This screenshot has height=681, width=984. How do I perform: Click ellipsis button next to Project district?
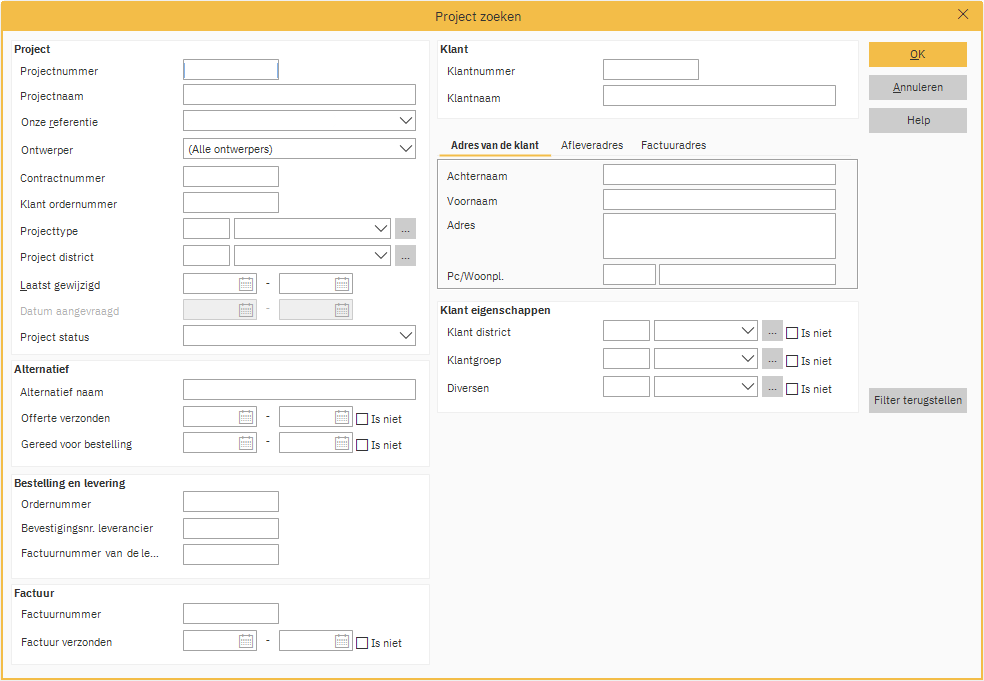[405, 256]
